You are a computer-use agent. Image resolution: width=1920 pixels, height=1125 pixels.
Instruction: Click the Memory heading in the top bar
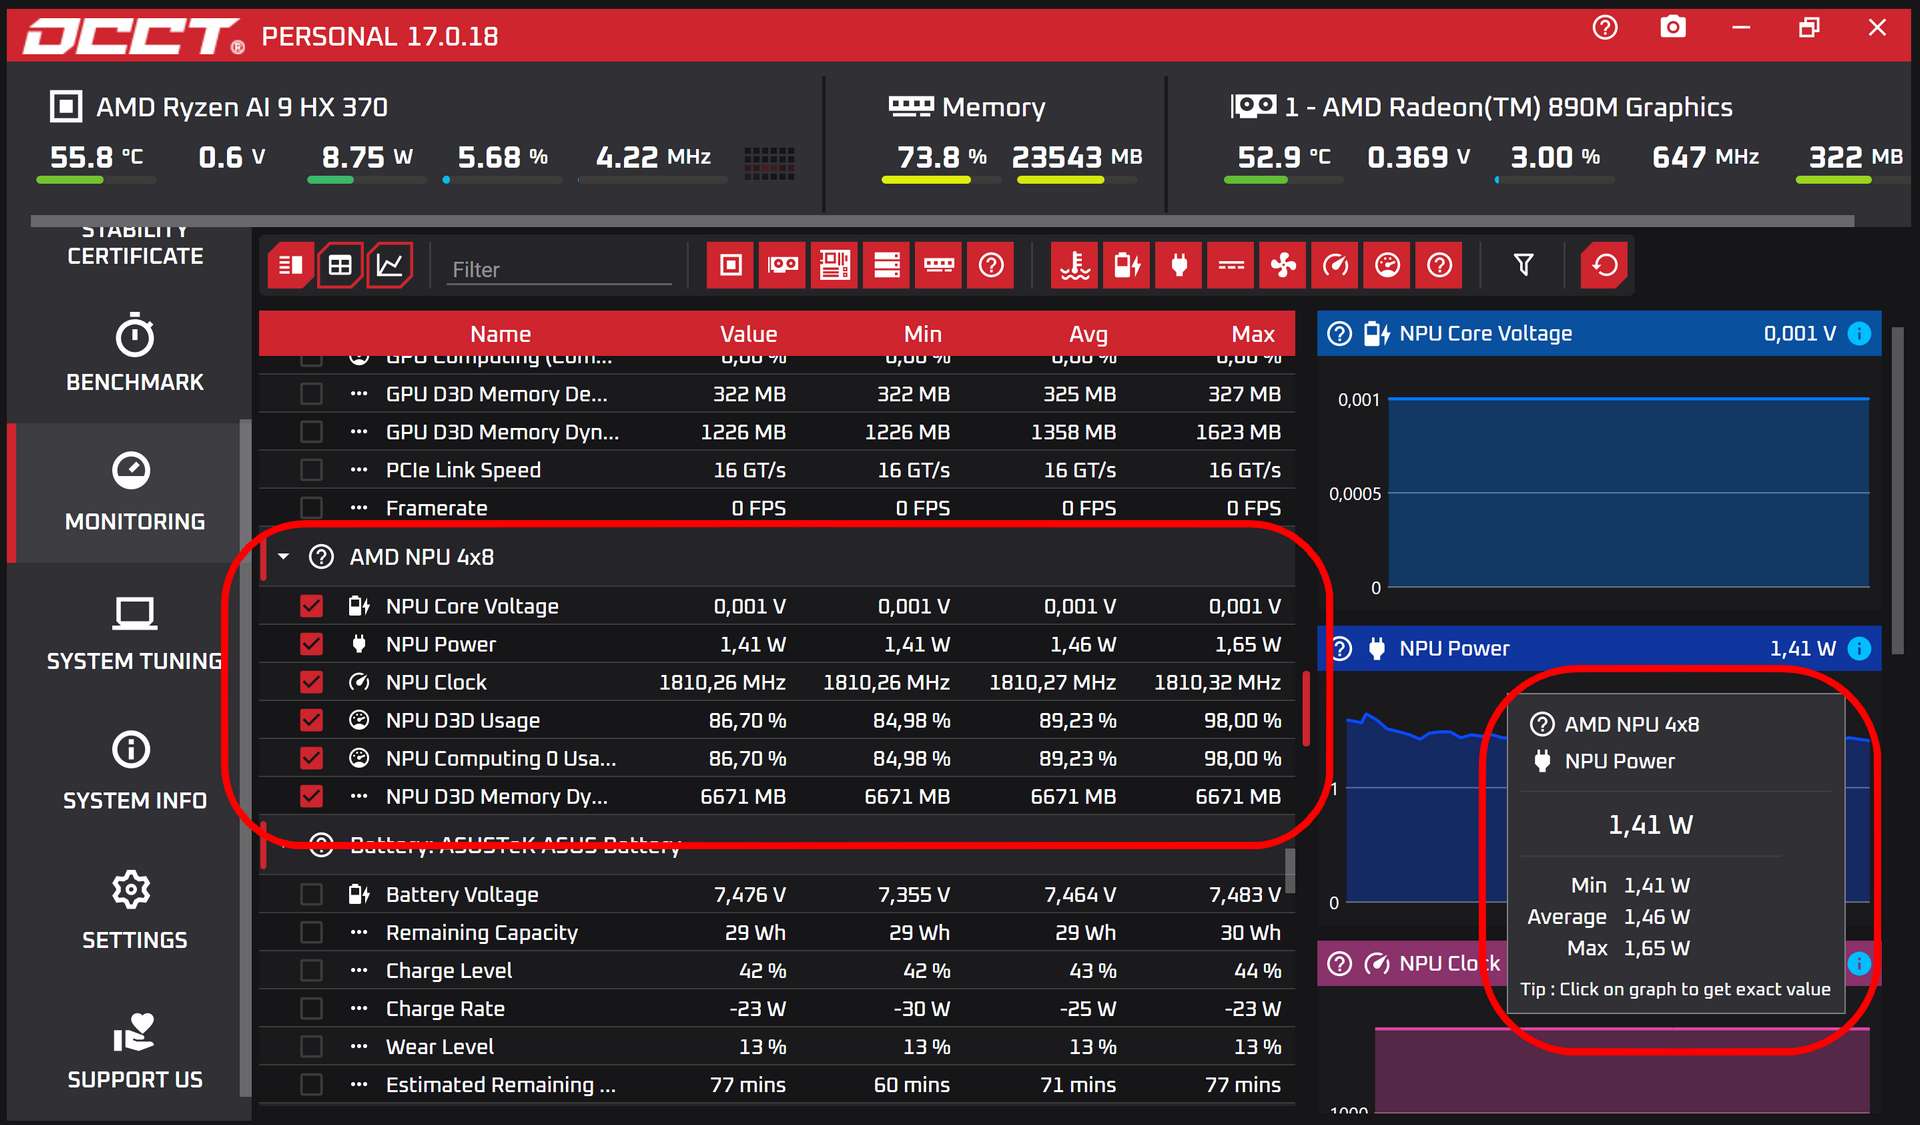click(993, 107)
